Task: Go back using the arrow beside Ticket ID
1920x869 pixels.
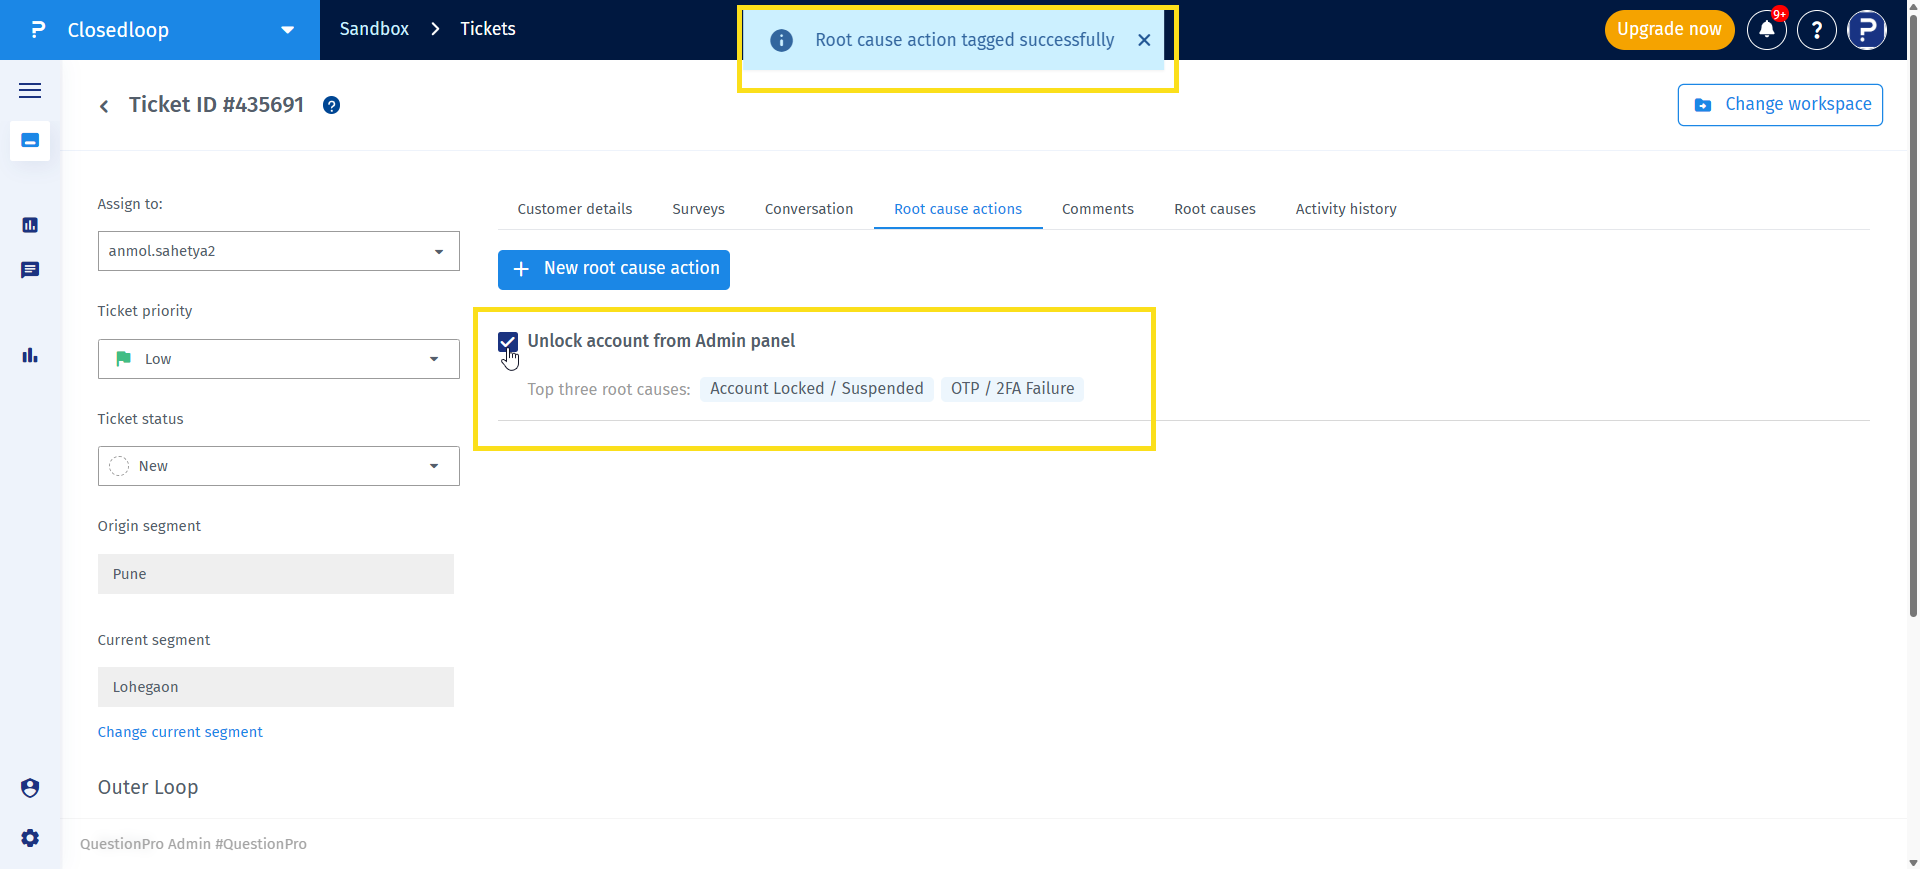Action: click(104, 106)
